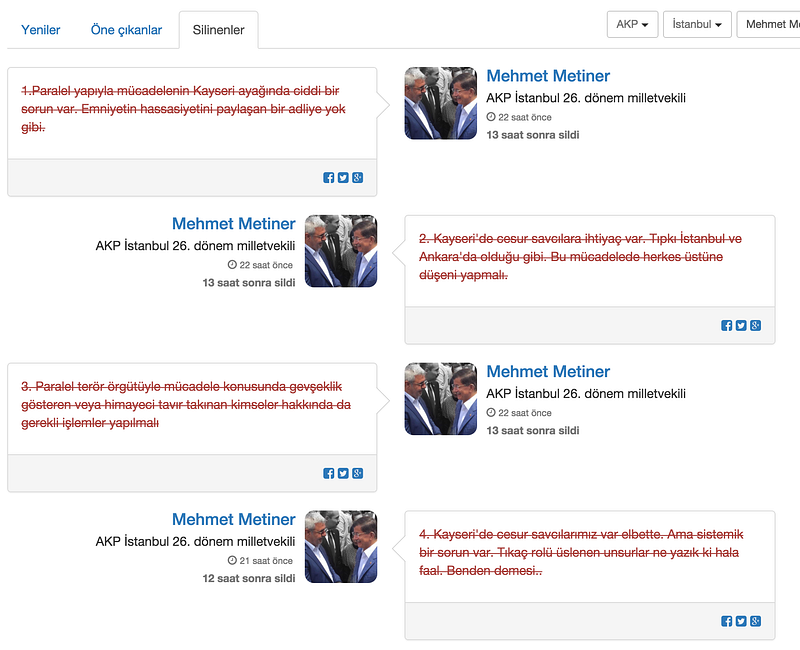This screenshot has height=650, width=800.
Task: Select the Silinenler tab
Action: point(218,30)
